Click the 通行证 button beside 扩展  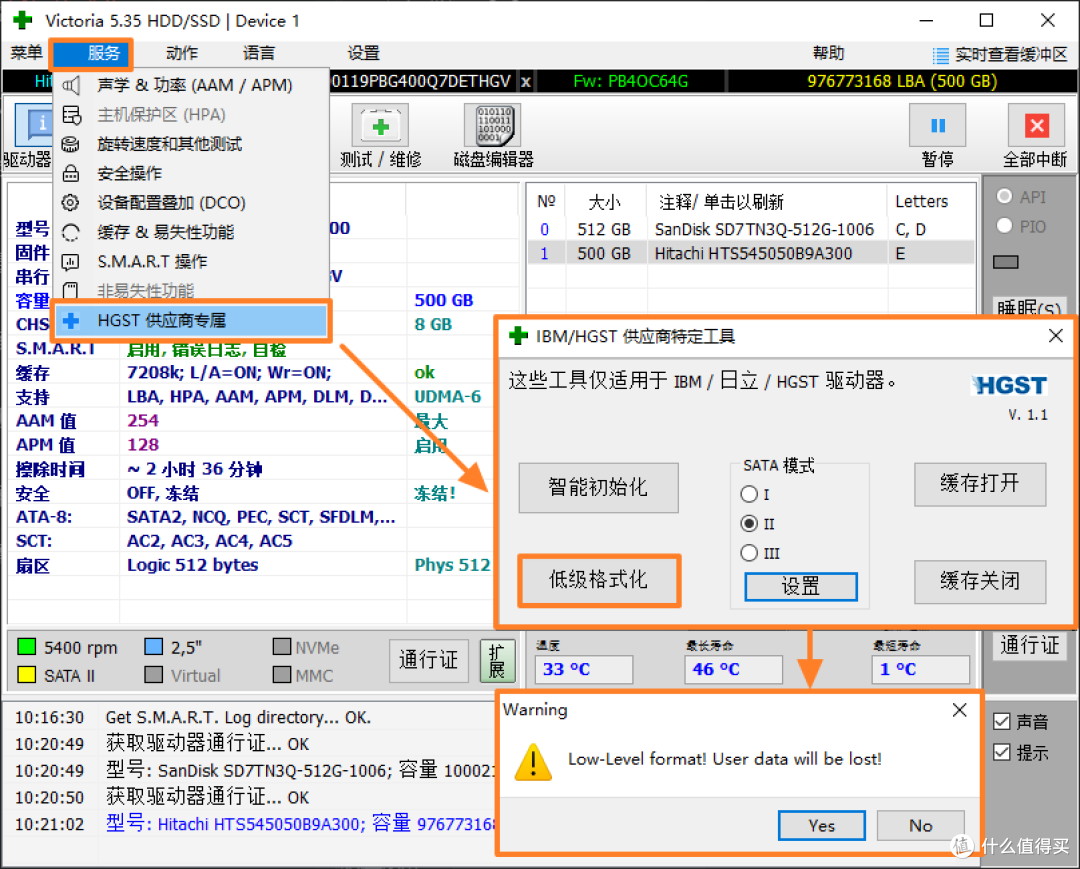pos(428,660)
